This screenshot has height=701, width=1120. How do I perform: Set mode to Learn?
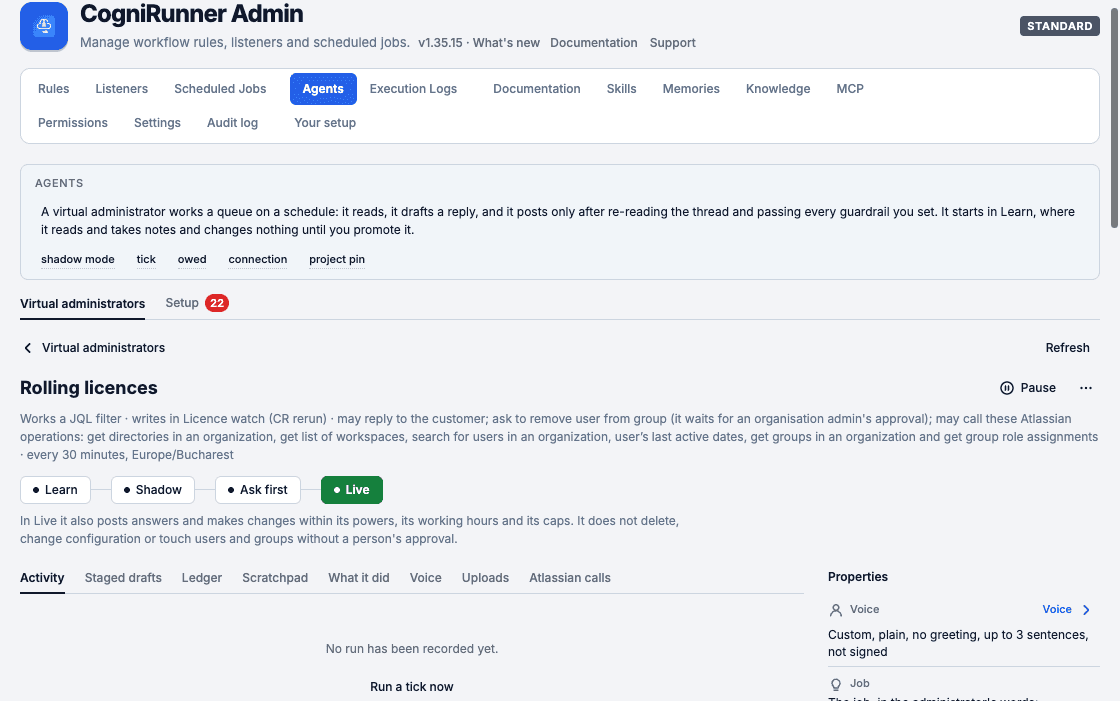[55, 490]
